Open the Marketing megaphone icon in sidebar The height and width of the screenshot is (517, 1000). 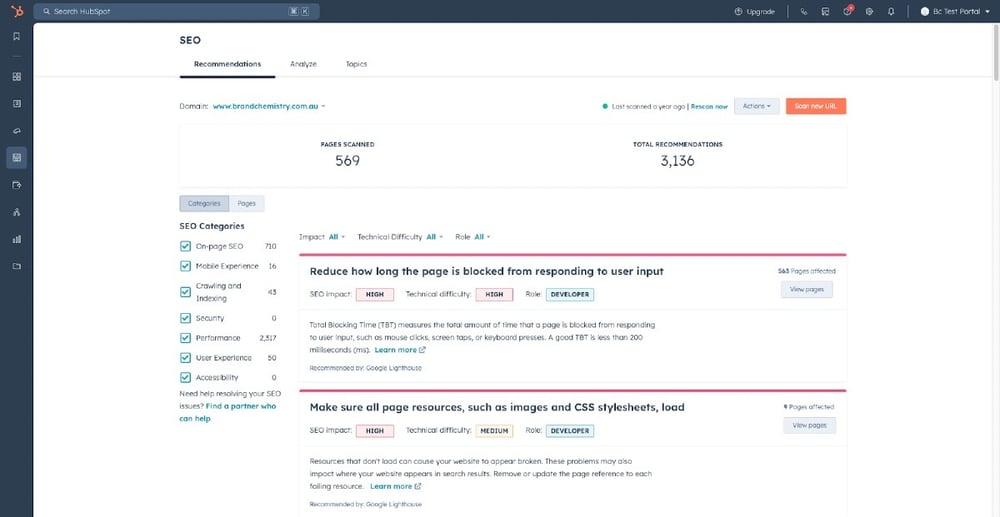pos(17,130)
